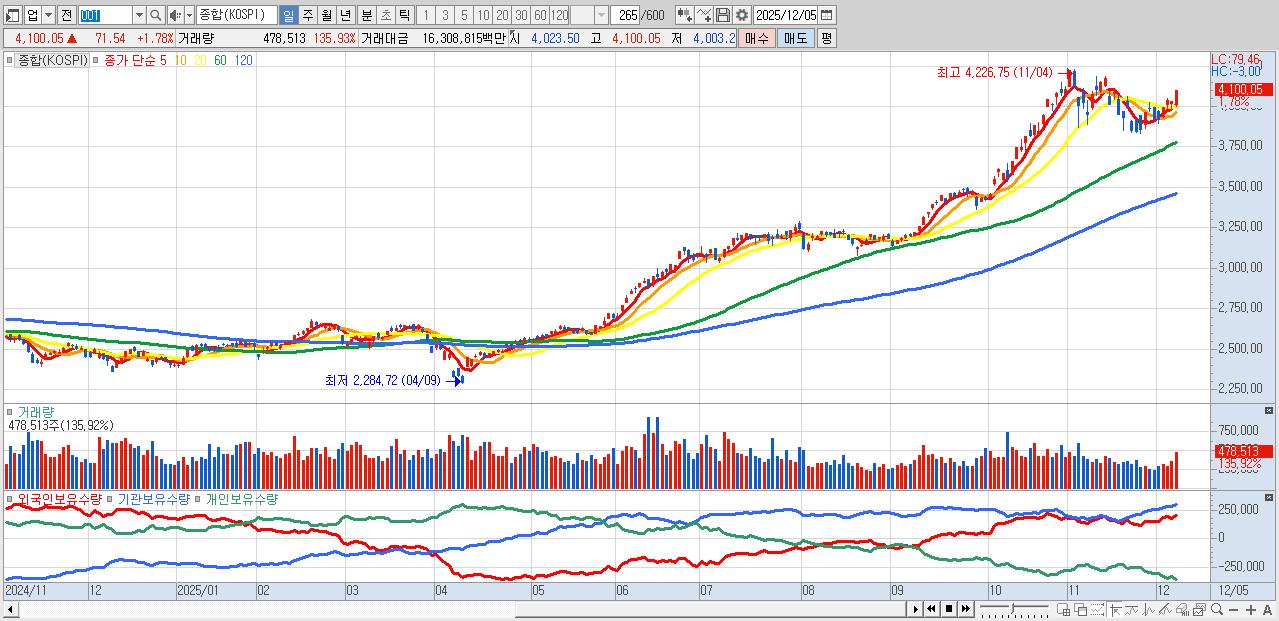1279x621 pixels.
Task: Click the fast-forward button in bottom controls
Action: [966, 609]
